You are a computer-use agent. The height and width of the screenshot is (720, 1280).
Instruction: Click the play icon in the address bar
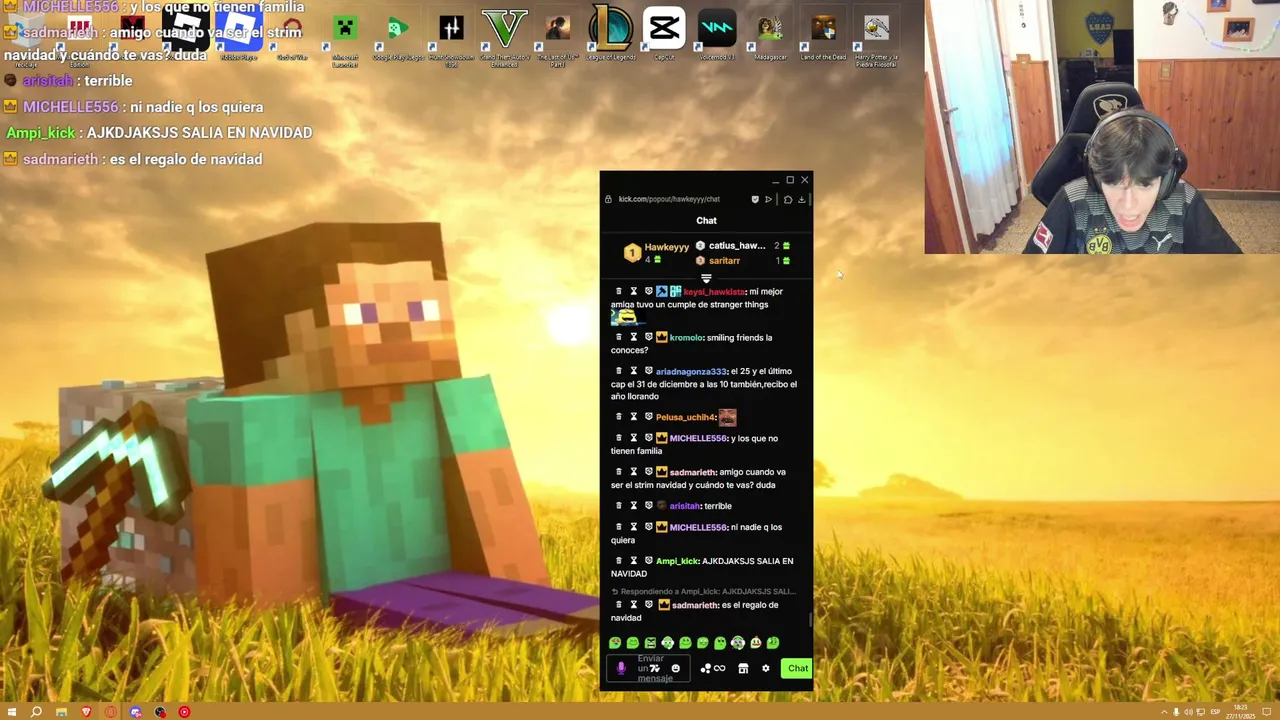[768, 199]
